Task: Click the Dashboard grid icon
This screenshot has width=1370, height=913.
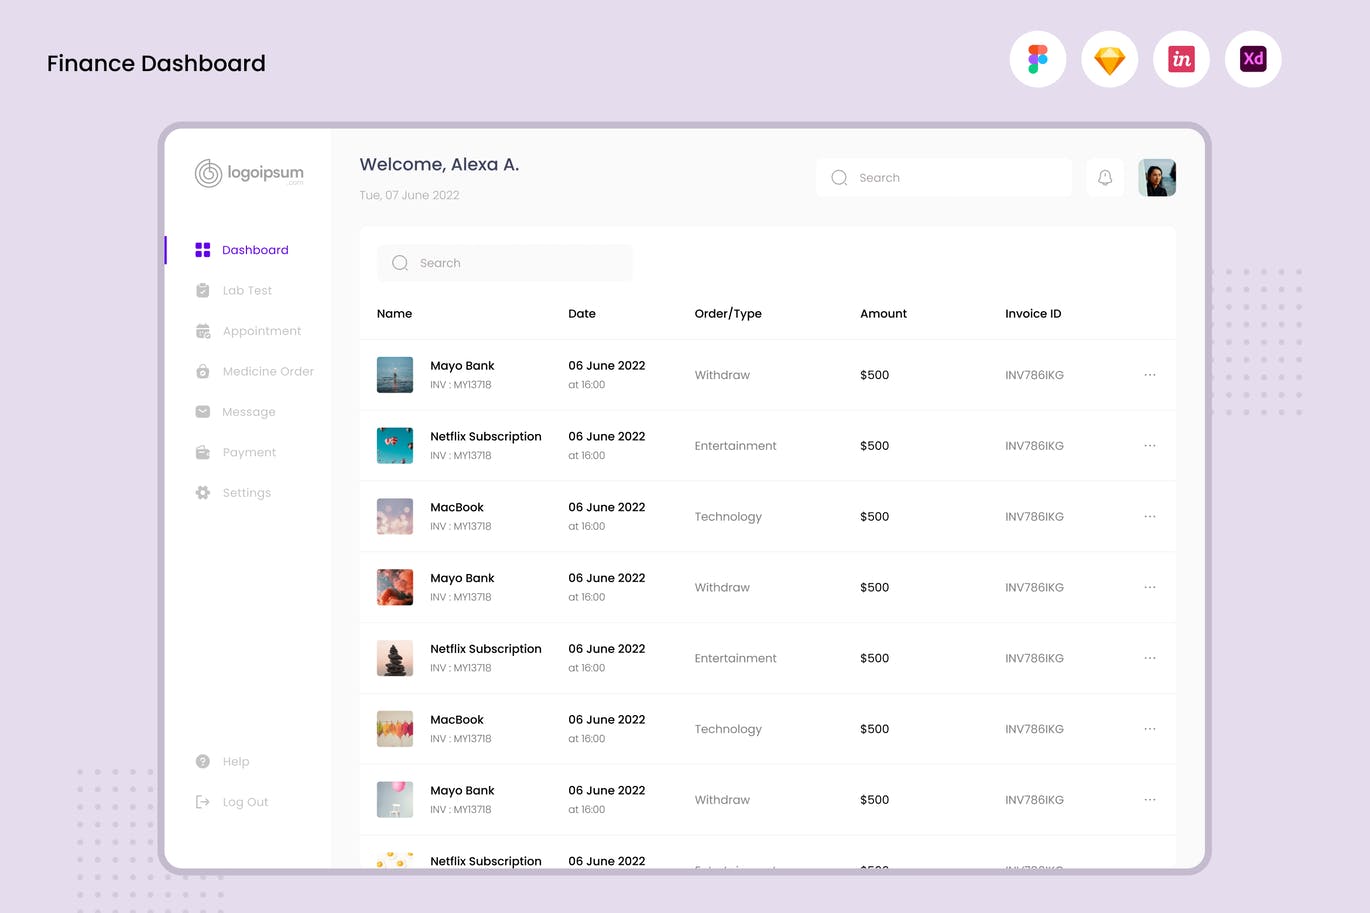Action: point(203,250)
